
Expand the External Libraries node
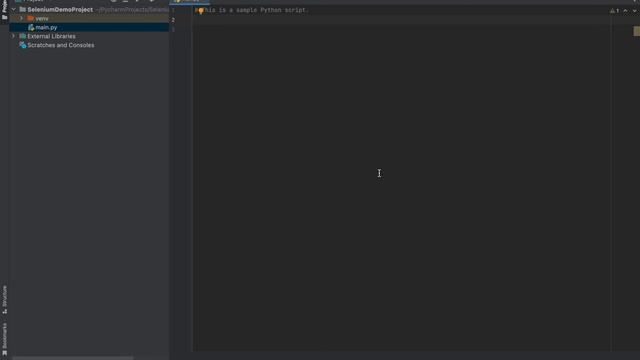(x=13, y=36)
